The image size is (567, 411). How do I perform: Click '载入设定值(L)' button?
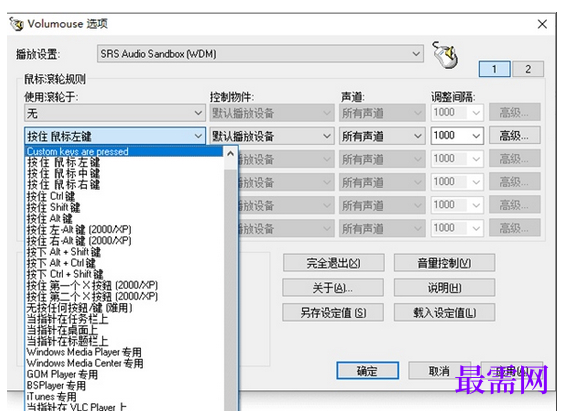click(444, 313)
